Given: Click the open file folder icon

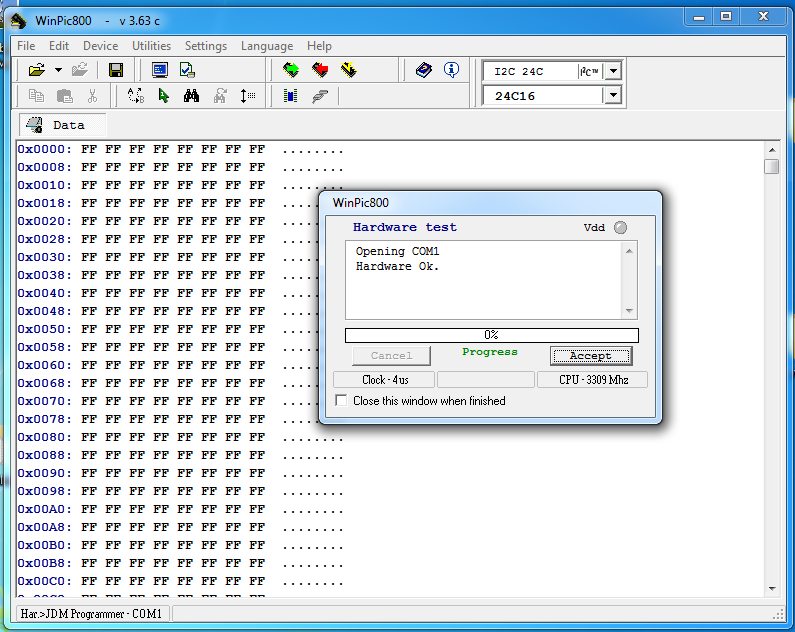Looking at the screenshot, I should pyautogui.click(x=37, y=70).
